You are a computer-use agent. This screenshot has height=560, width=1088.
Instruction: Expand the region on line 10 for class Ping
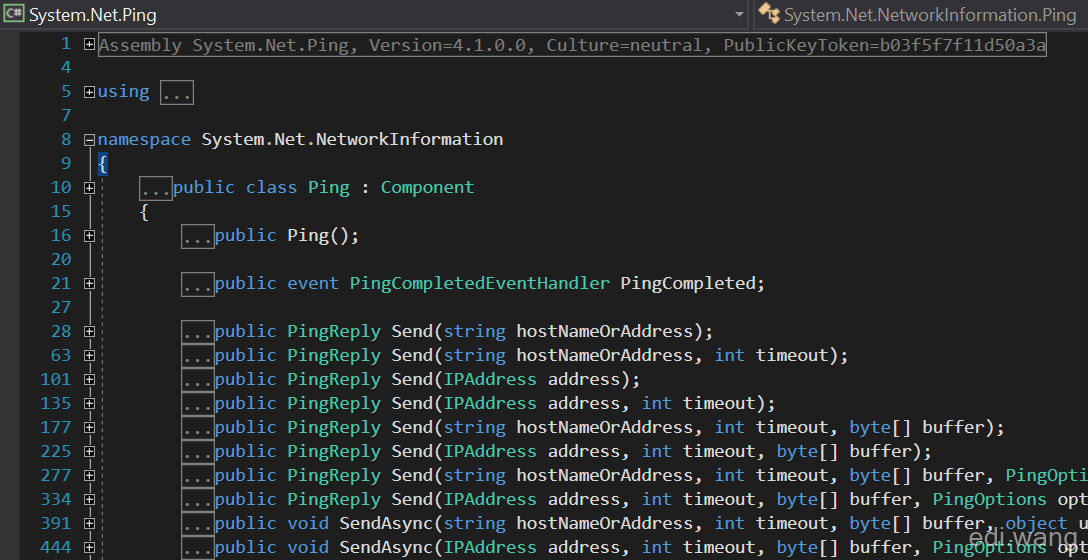coord(89,187)
